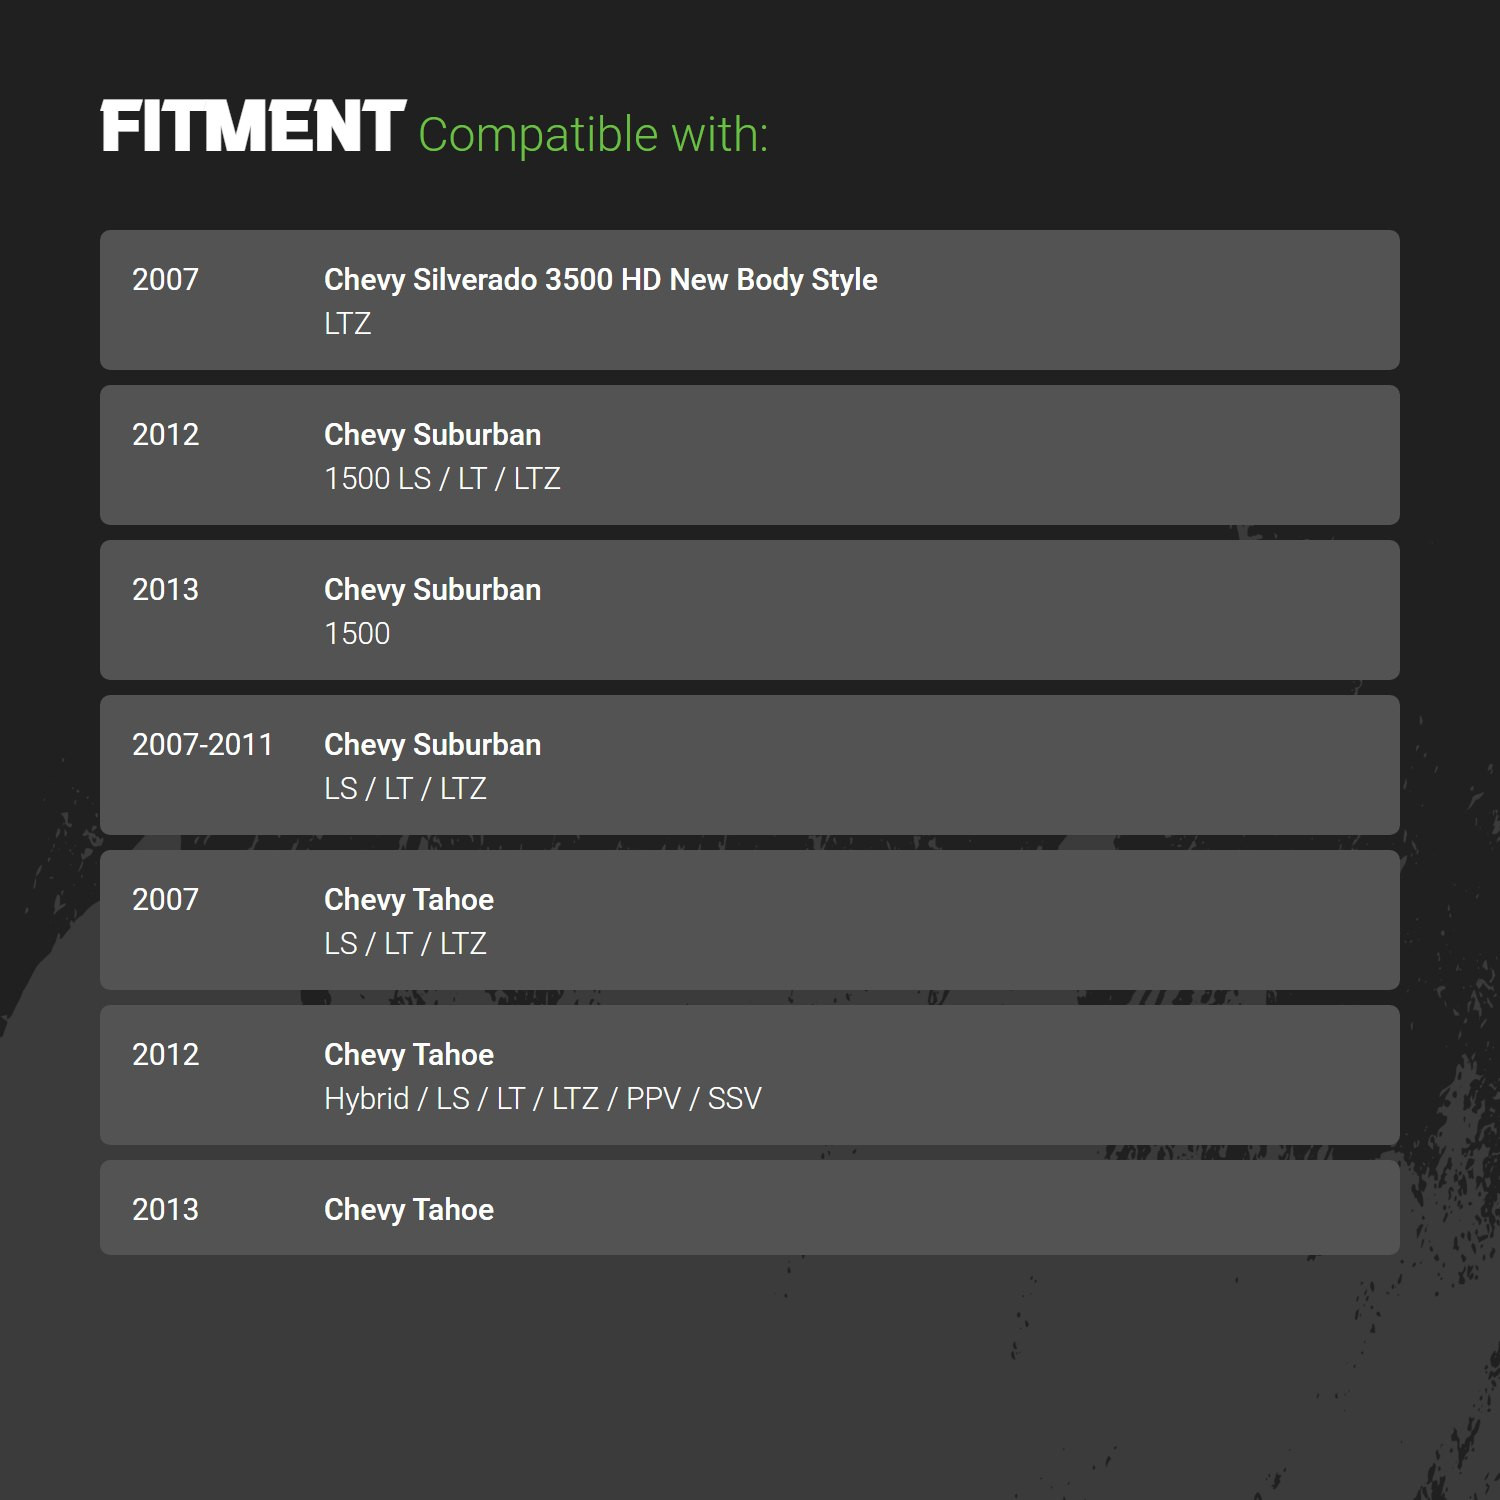The height and width of the screenshot is (1500, 1500).
Task: Click the LTZ trim under Silverado
Action: pos(347,323)
